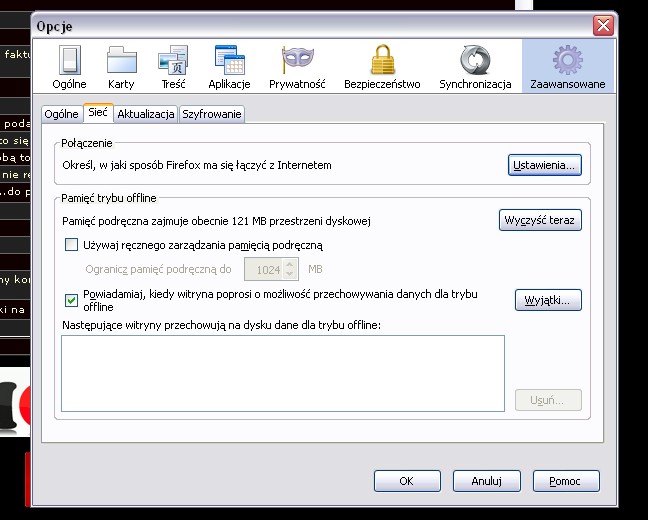
Task: Open the Ogólne options panel icon
Action: click(69, 61)
